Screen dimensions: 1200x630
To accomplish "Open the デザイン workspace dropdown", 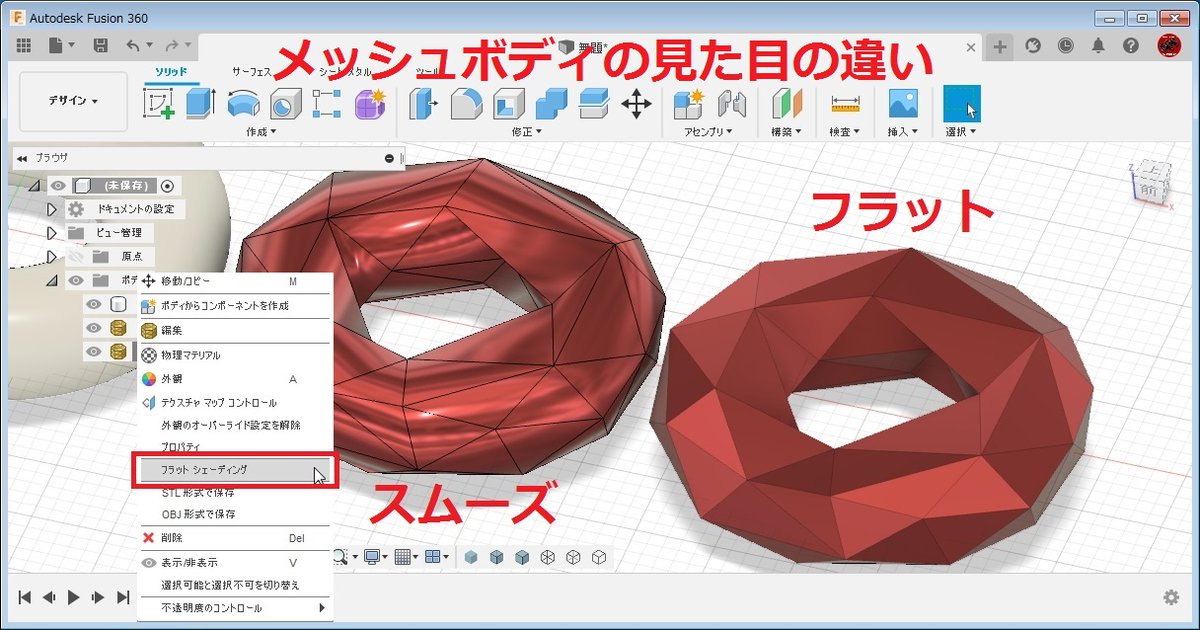I will 74,102.
